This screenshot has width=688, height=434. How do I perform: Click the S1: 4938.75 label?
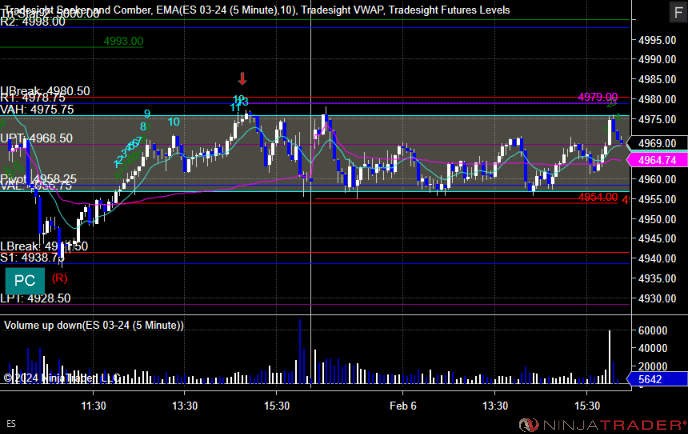32,258
